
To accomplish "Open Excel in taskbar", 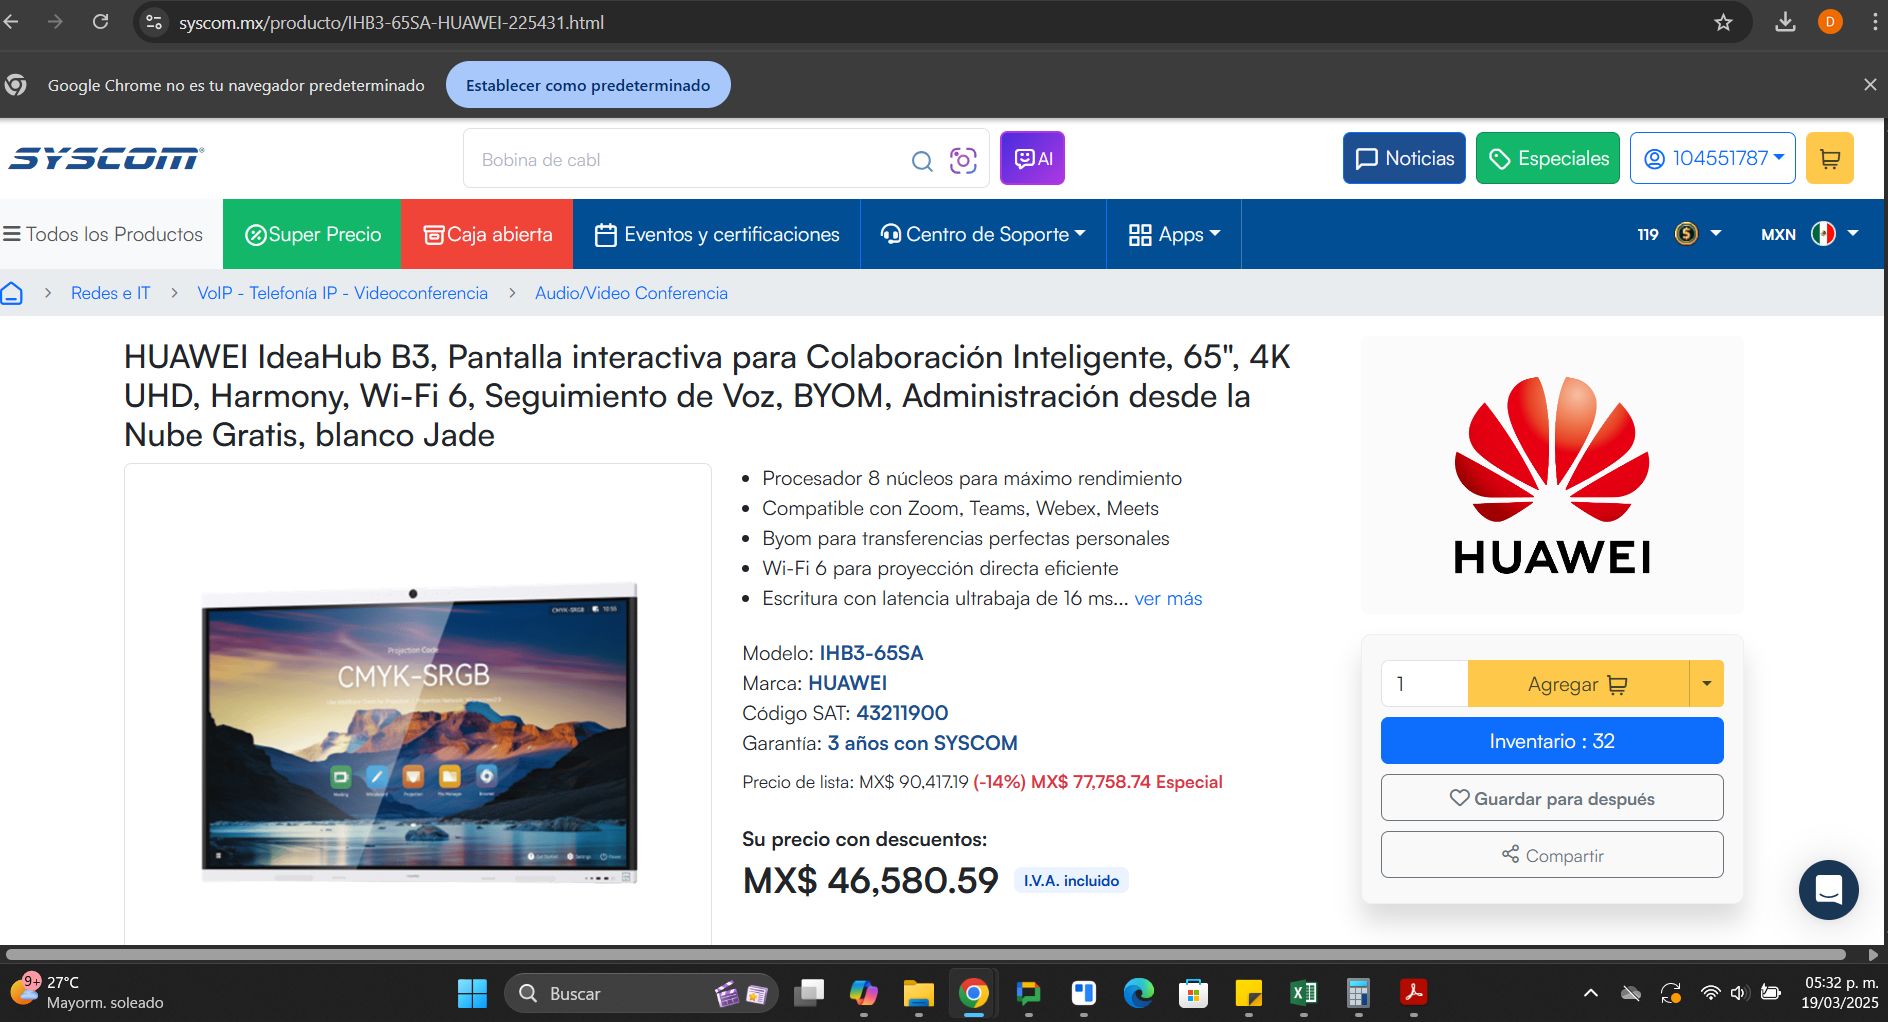I will click(1304, 993).
